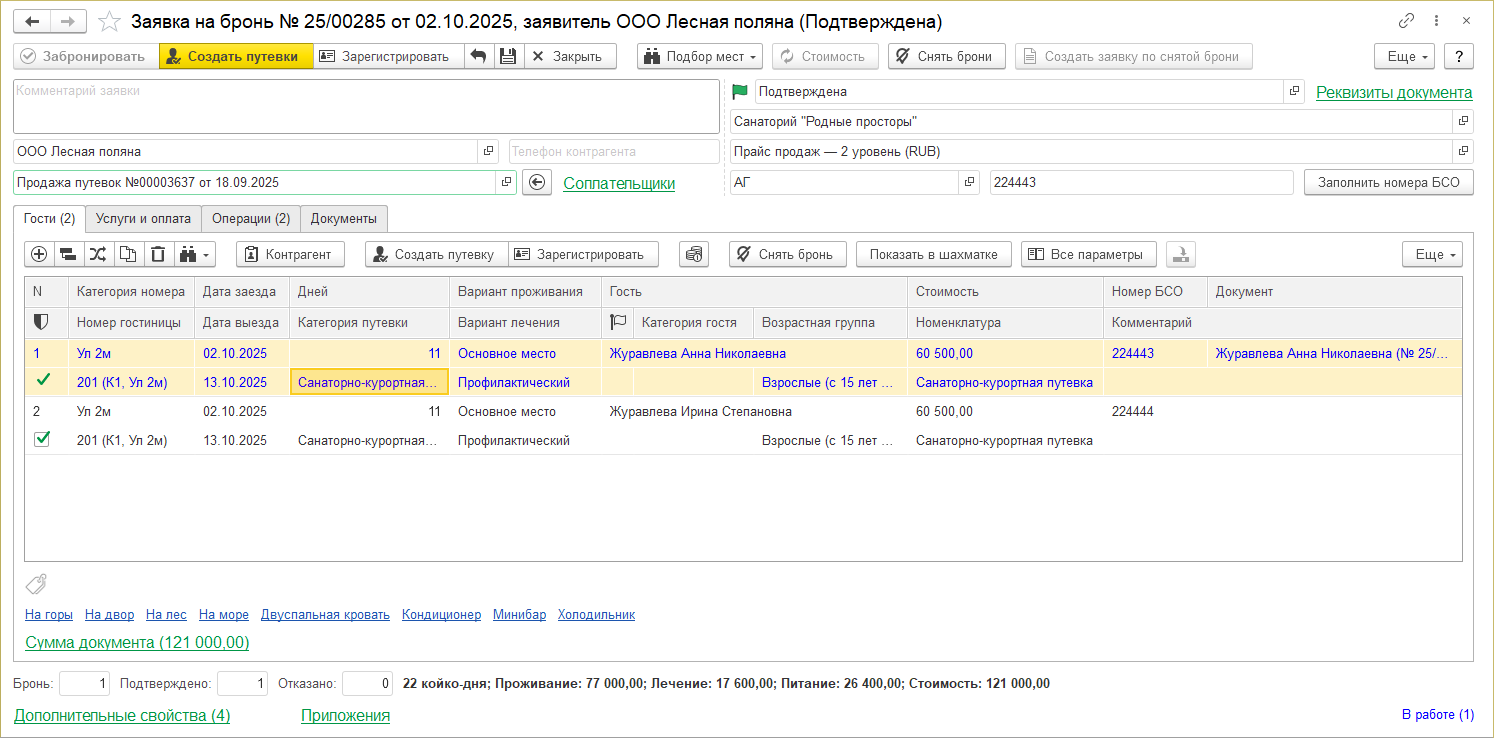The width and height of the screenshot is (1494, 738).
Task: Click the delete row trash icon
Action: click(158, 254)
